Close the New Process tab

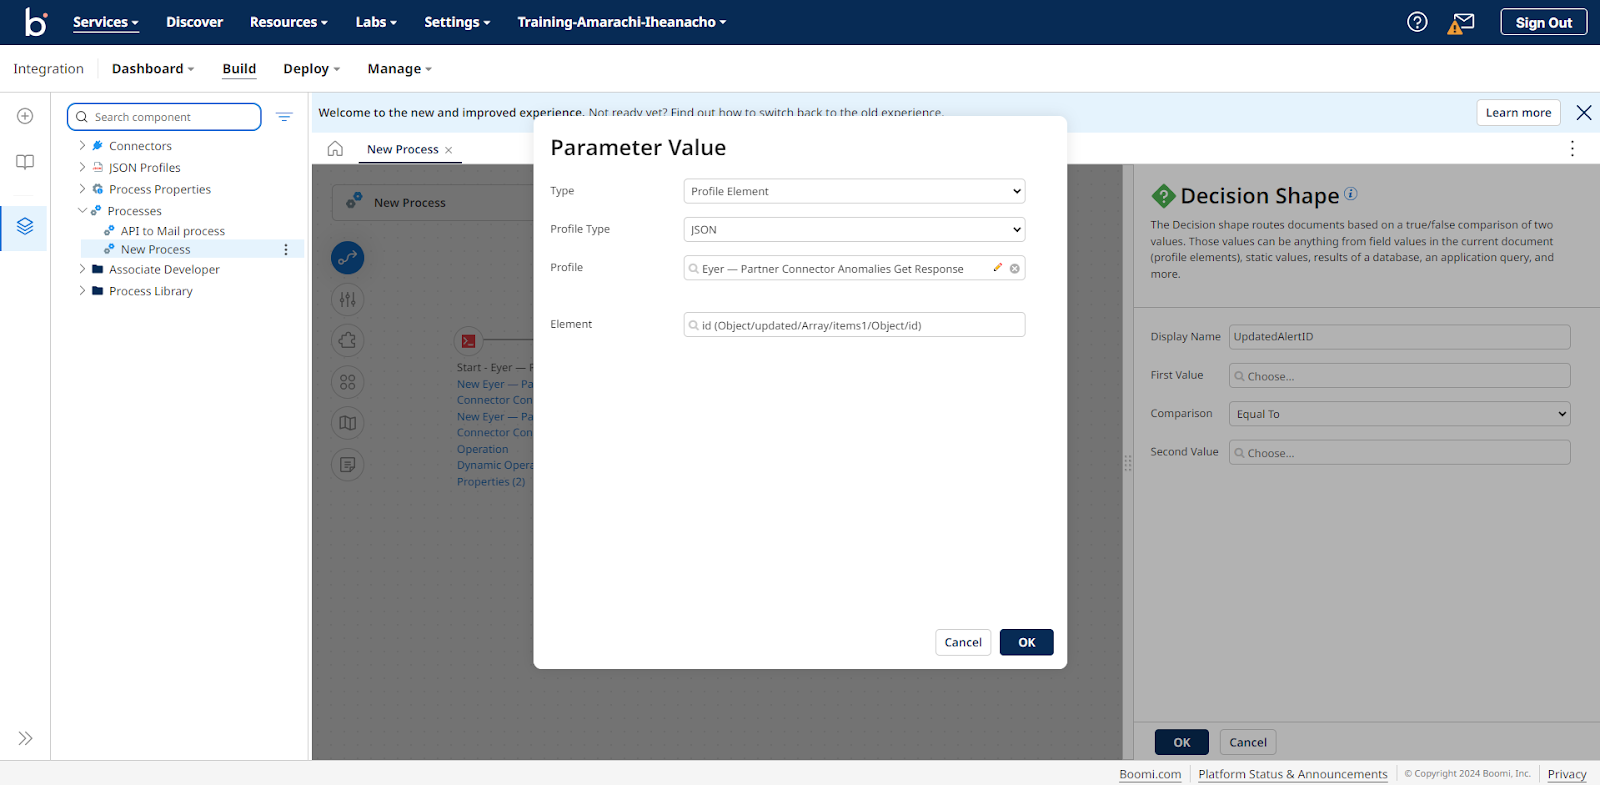[x=449, y=150]
